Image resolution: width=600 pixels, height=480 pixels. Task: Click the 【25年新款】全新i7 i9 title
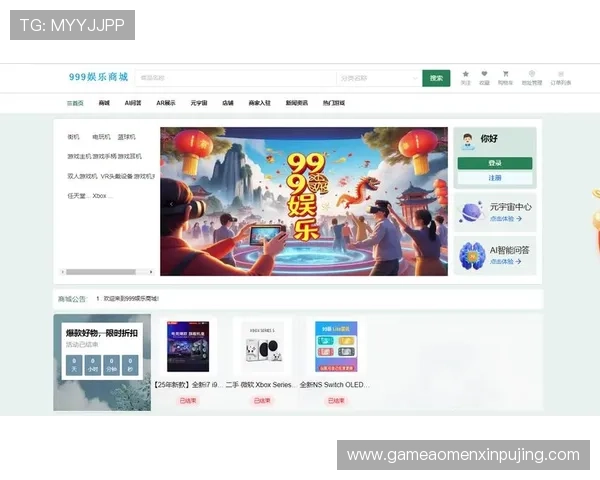(188, 385)
